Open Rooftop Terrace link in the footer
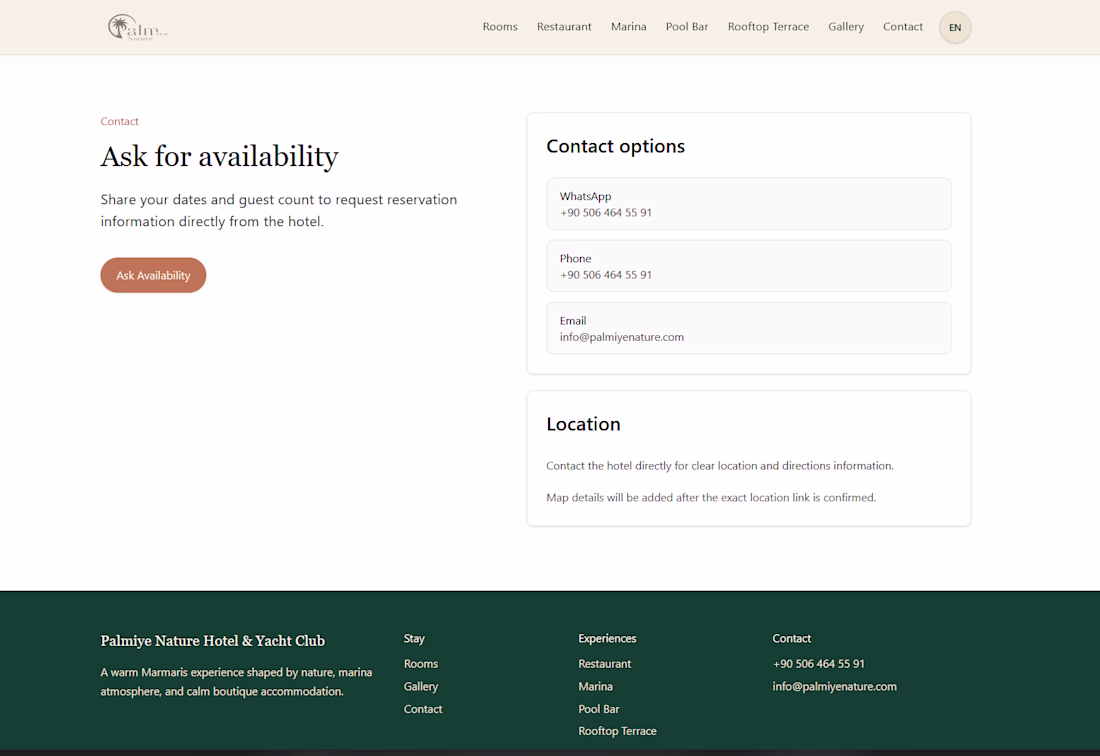The height and width of the screenshot is (756, 1100). [x=617, y=731]
